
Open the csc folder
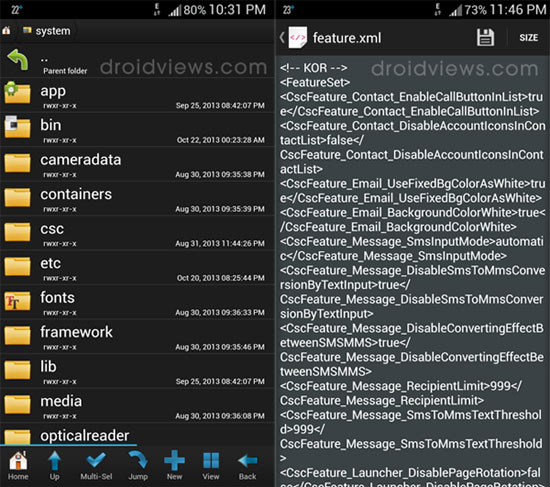pyautogui.click(x=137, y=233)
